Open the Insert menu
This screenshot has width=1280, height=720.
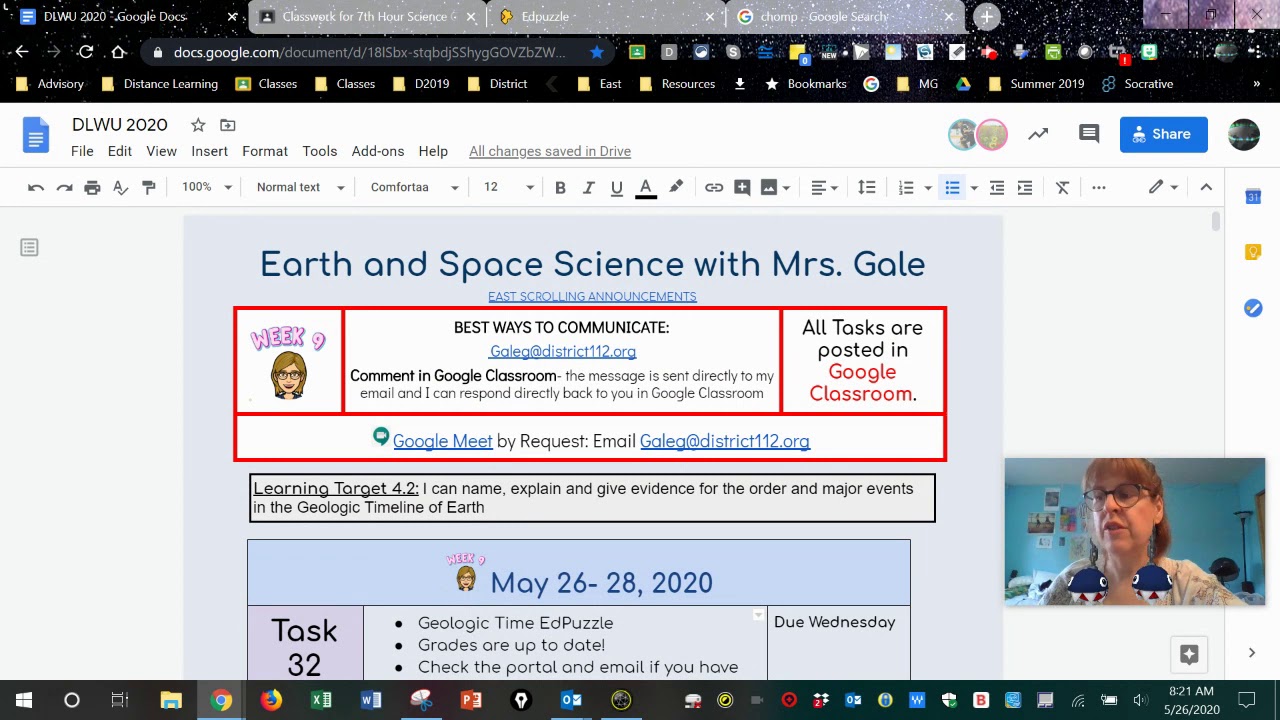(209, 151)
